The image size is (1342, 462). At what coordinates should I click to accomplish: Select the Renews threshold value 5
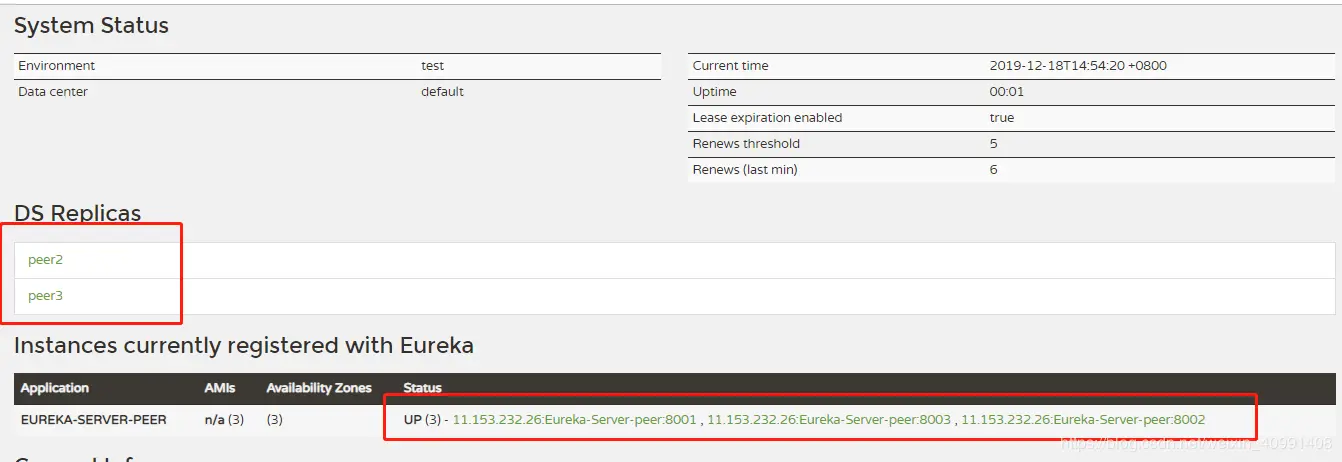(994, 144)
